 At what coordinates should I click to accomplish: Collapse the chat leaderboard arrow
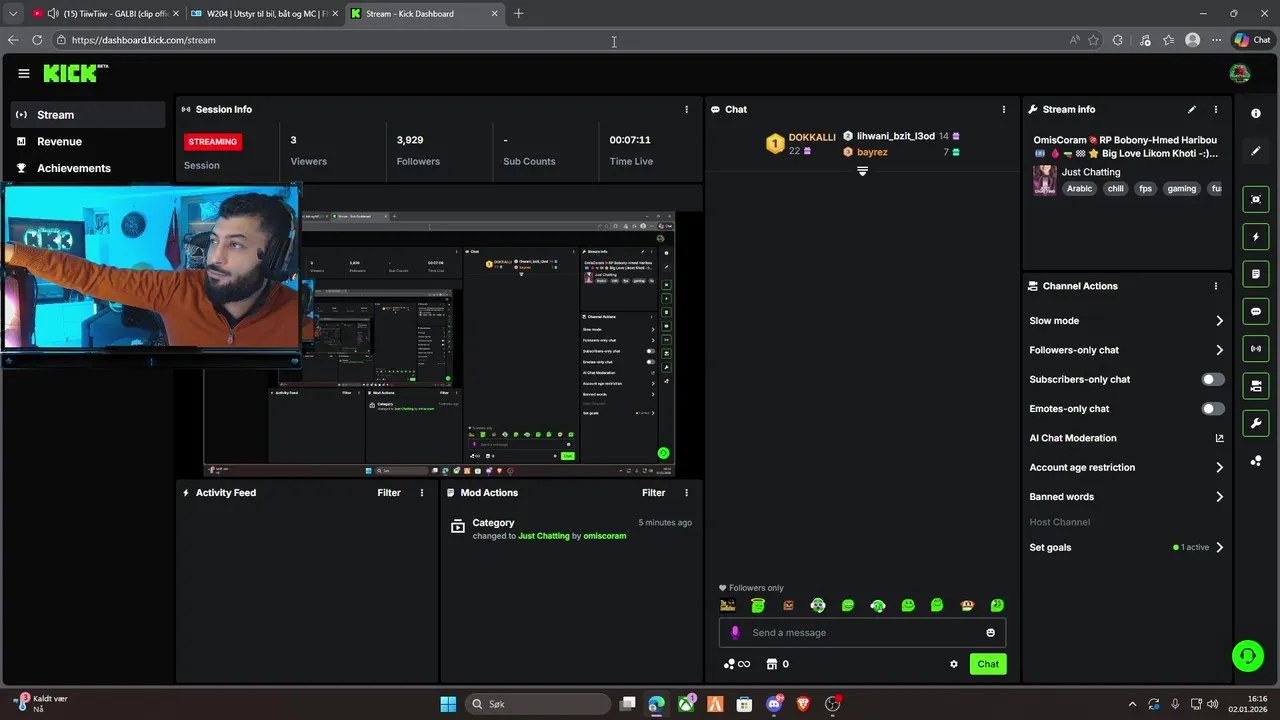click(x=862, y=172)
